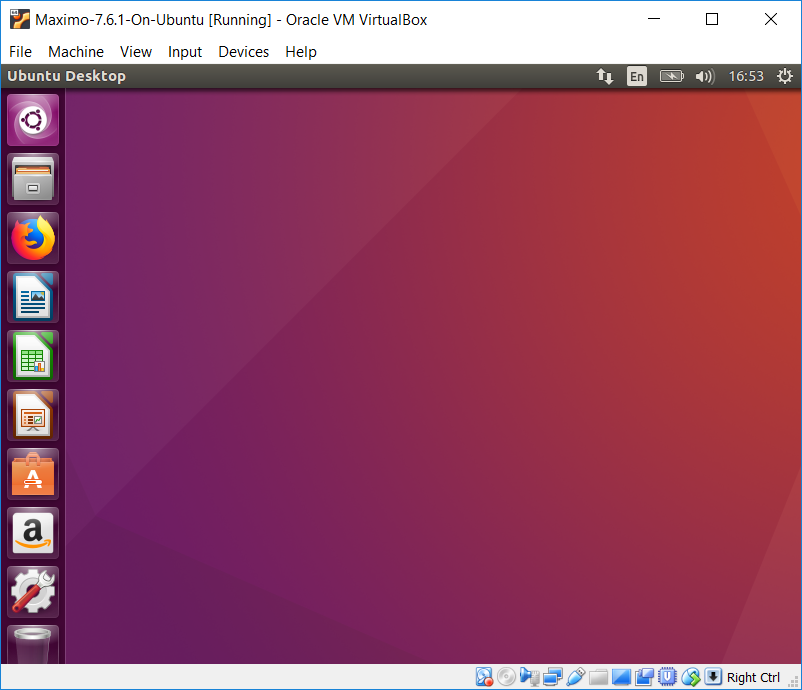Launch Firefox web browser
This screenshot has width=802, height=690.
[x=33, y=238]
